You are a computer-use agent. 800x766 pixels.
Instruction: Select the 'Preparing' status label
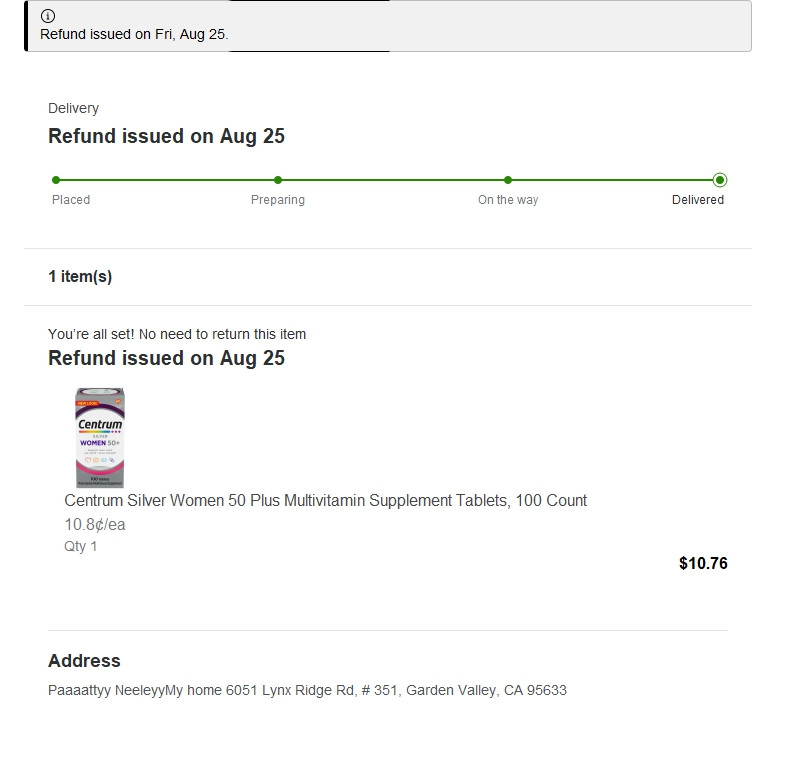coord(278,200)
